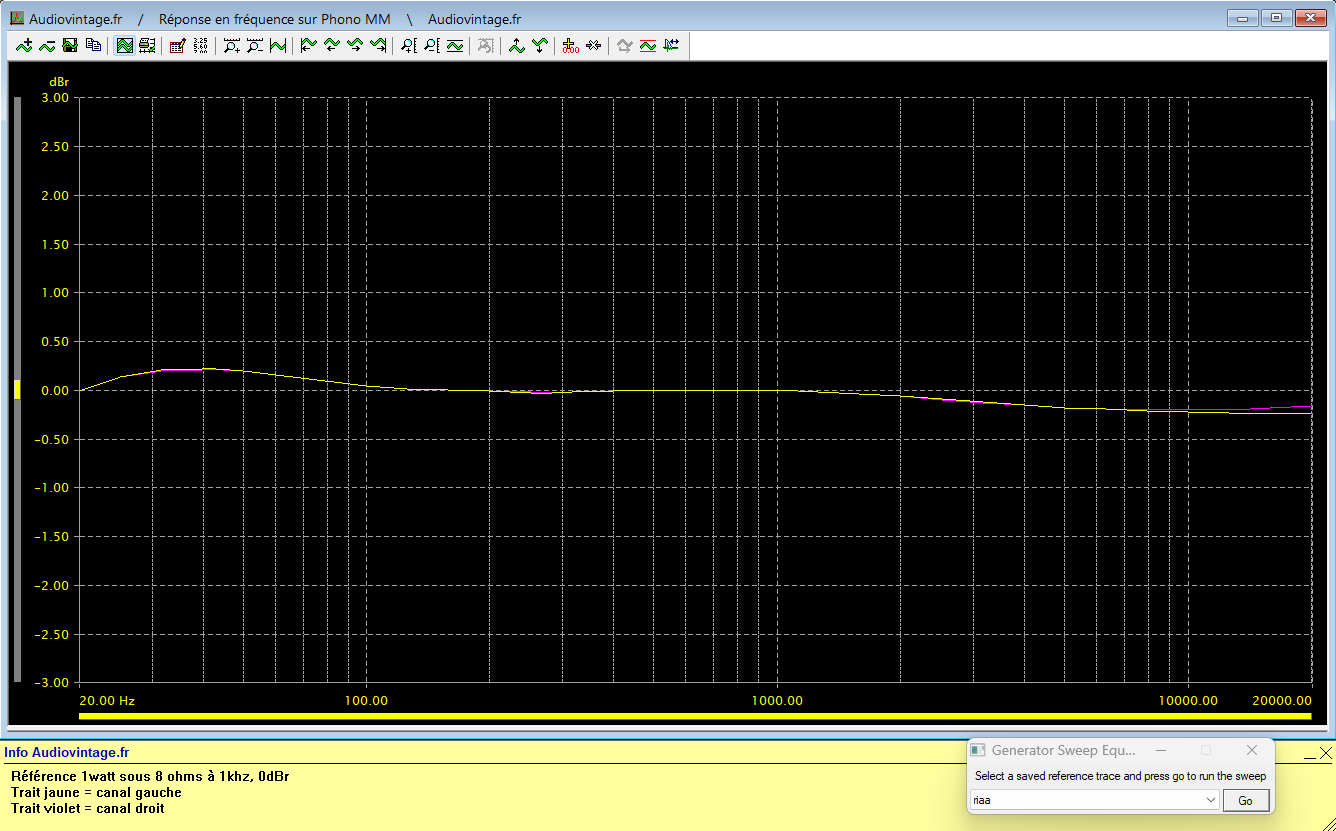The image size is (1336, 831).
Task: Click the graph with data table icon
Action: (147, 45)
